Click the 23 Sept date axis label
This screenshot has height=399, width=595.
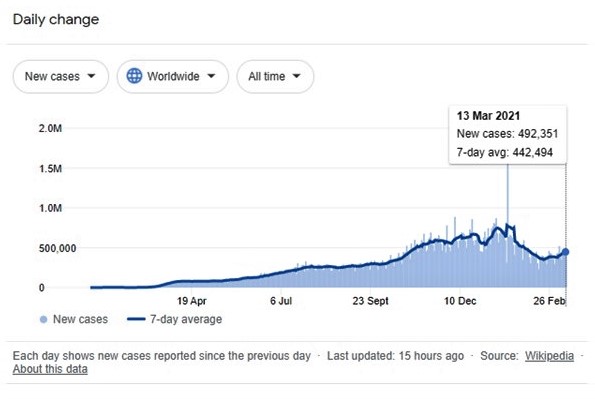(370, 301)
